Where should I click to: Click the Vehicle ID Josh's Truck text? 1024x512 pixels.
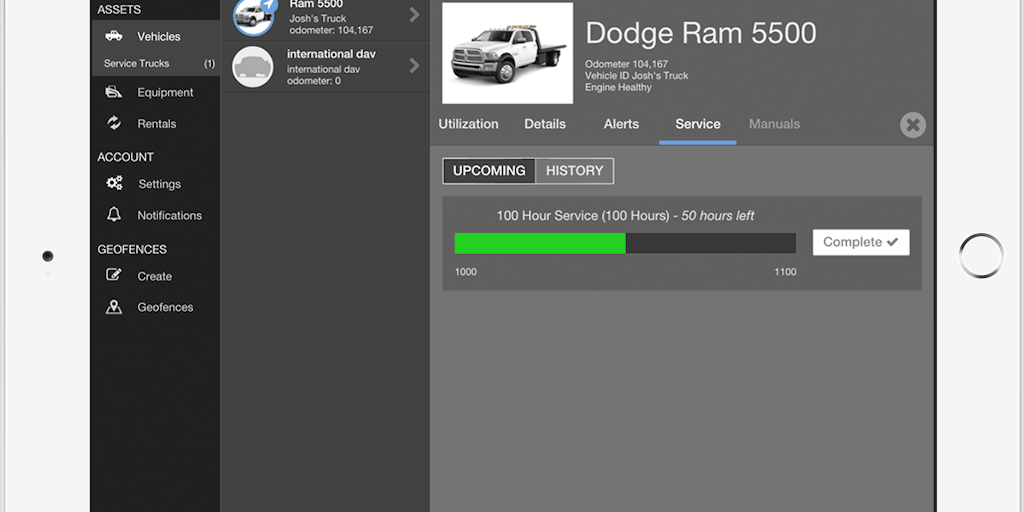point(637,76)
